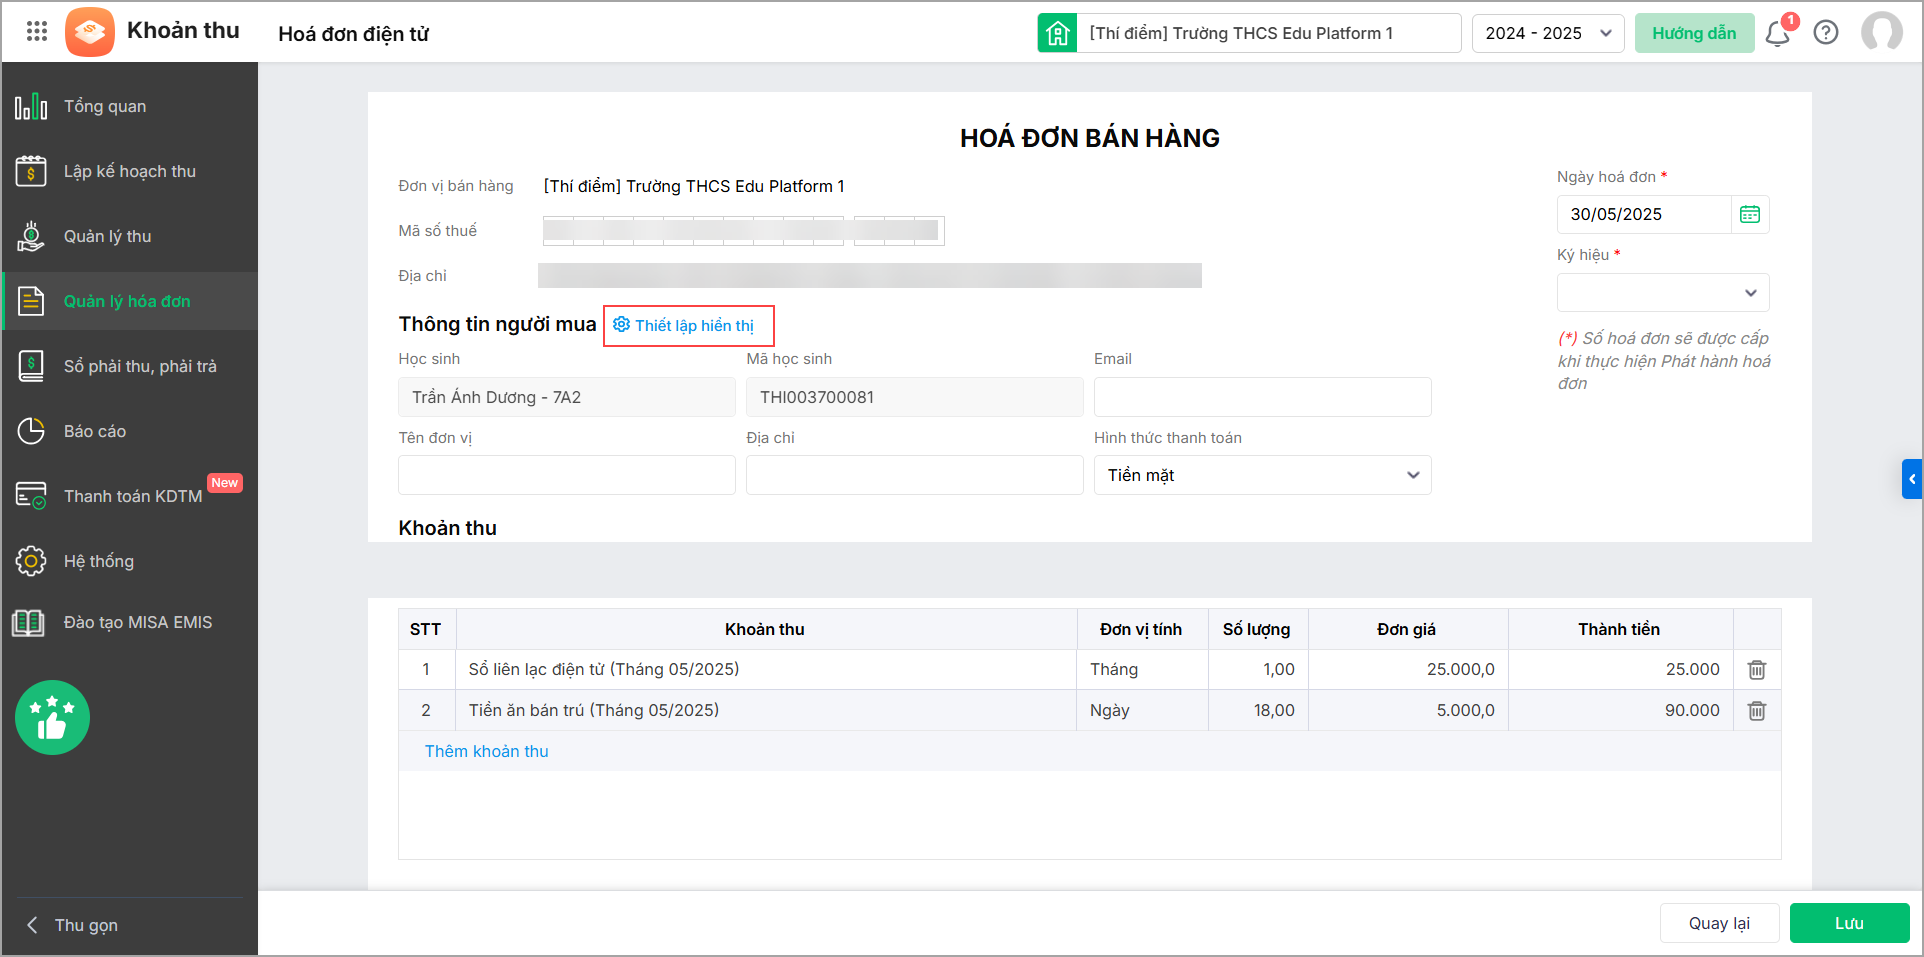Screen dimensions: 1924x957
Task: Click the Thành tiền cell 90.000
Action: (1621, 711)
